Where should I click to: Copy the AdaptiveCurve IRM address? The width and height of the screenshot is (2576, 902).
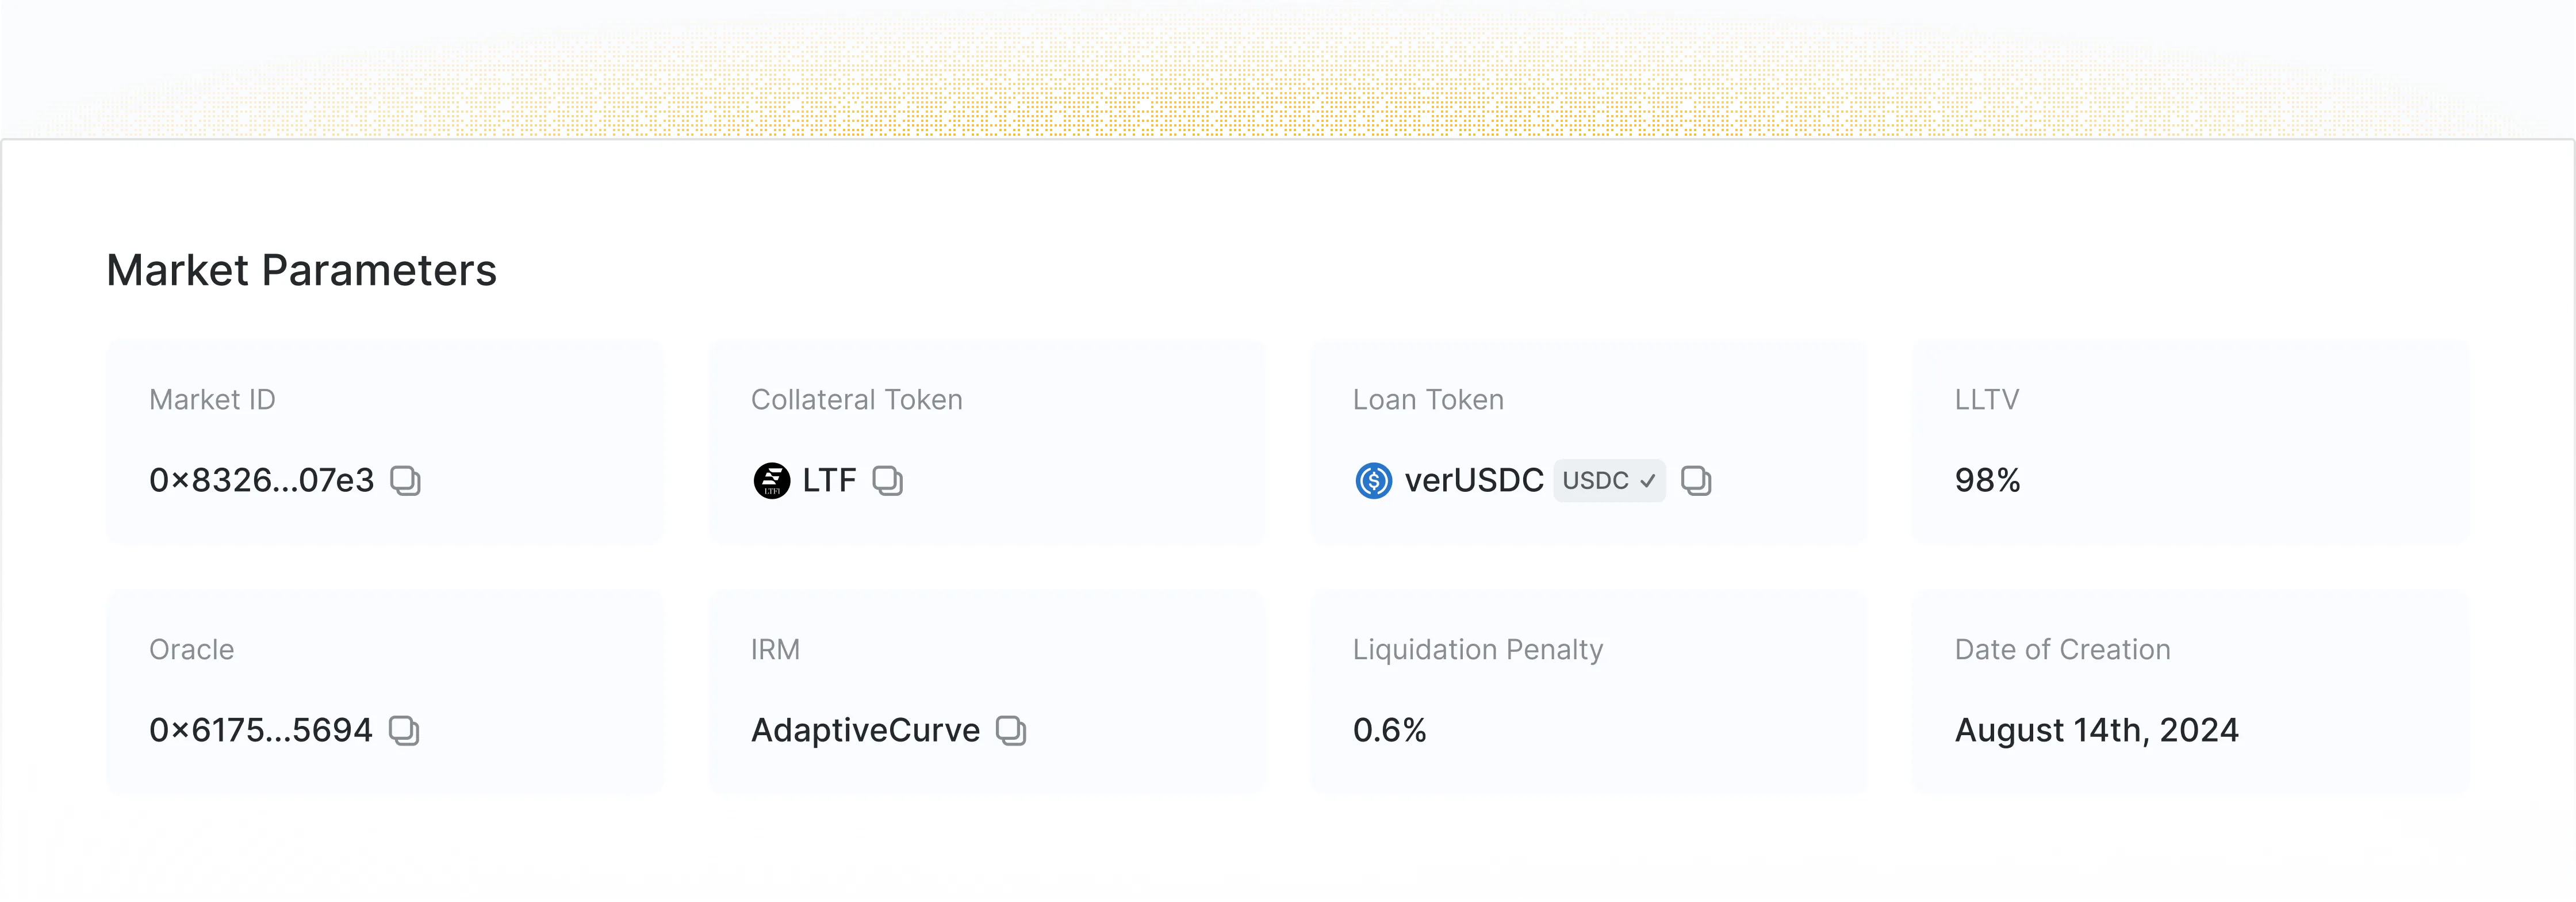[x=1011, y=731]
